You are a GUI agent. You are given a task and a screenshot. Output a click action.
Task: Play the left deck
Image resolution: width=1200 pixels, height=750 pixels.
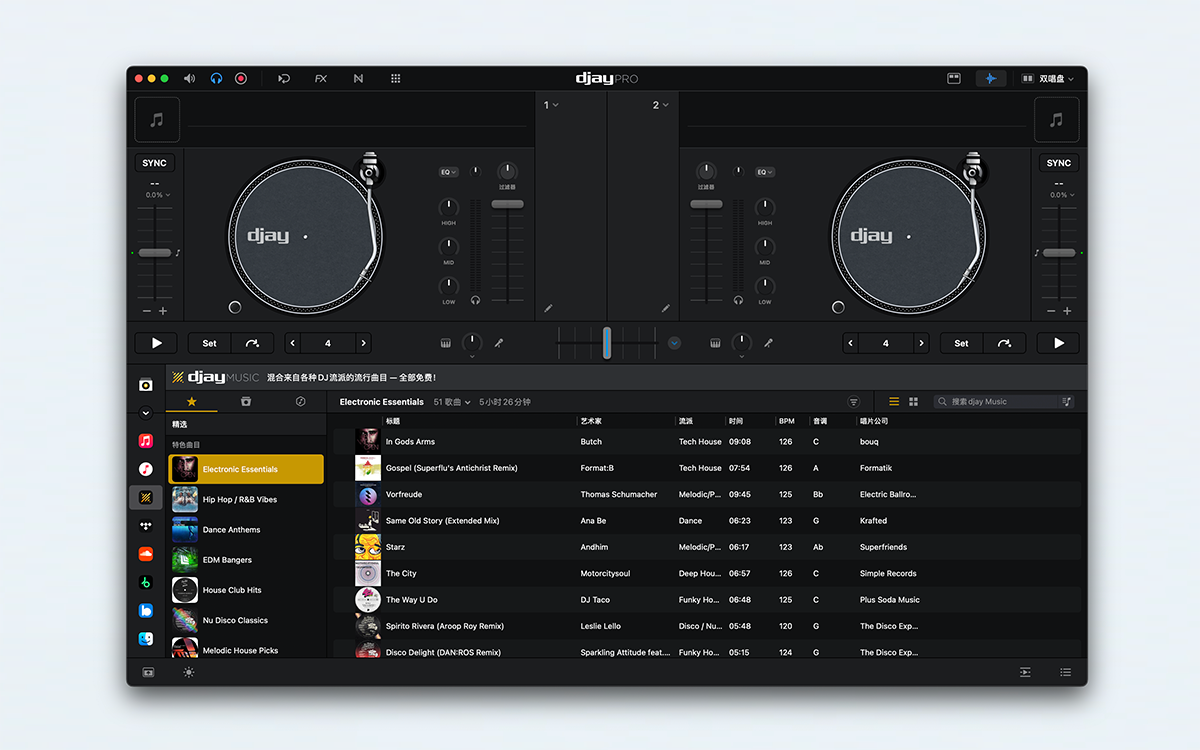click(156, 343)
